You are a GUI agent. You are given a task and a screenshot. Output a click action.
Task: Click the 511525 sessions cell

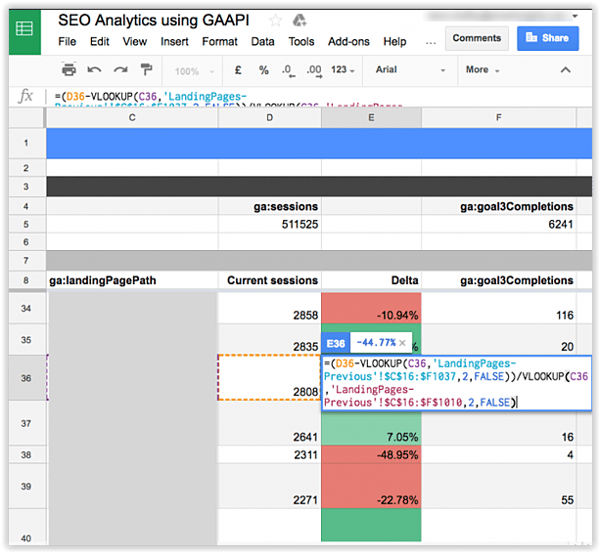[269, 224]
